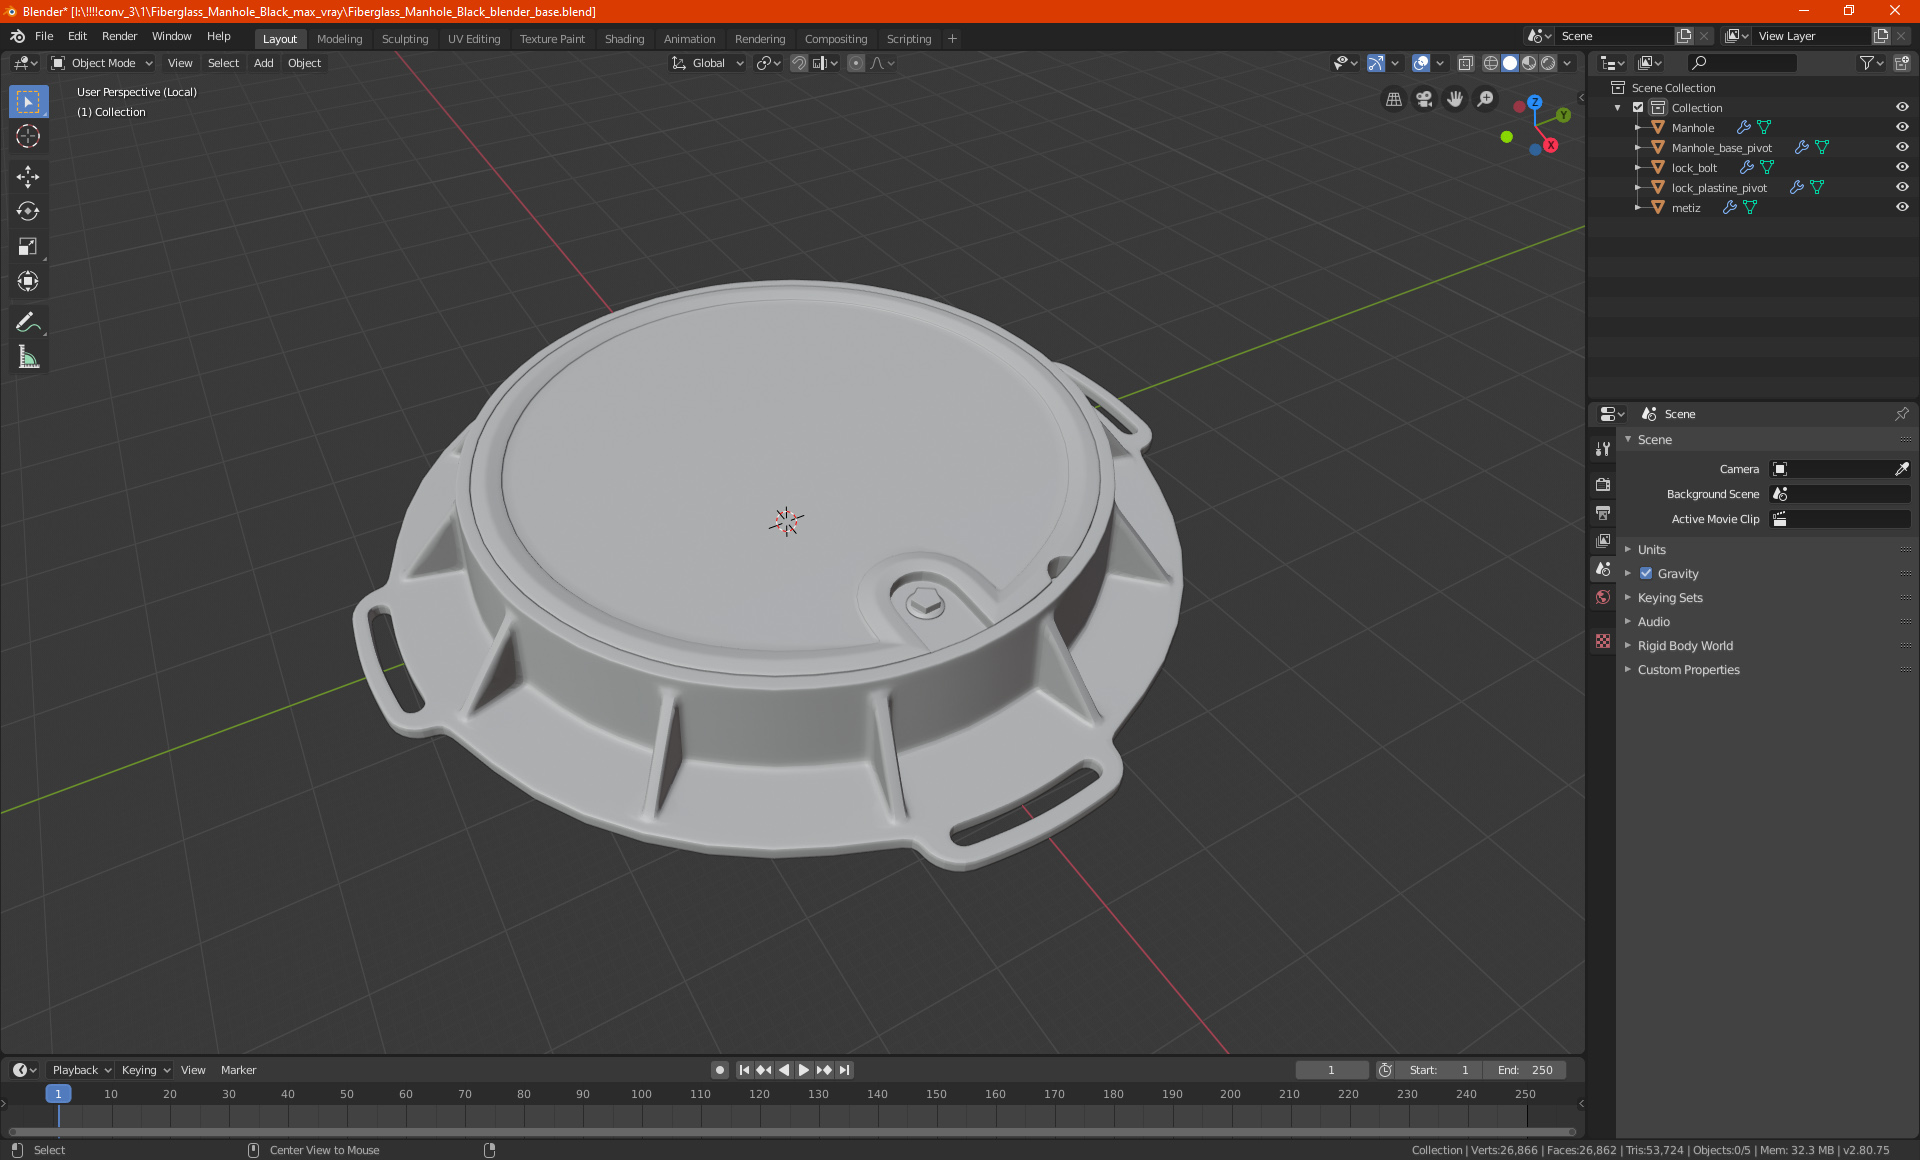Image resolution: width=1920 pixels, height=1160 pixels.
Task: Switch to rendered viewport shading
Action: (x=1548, y=63)
